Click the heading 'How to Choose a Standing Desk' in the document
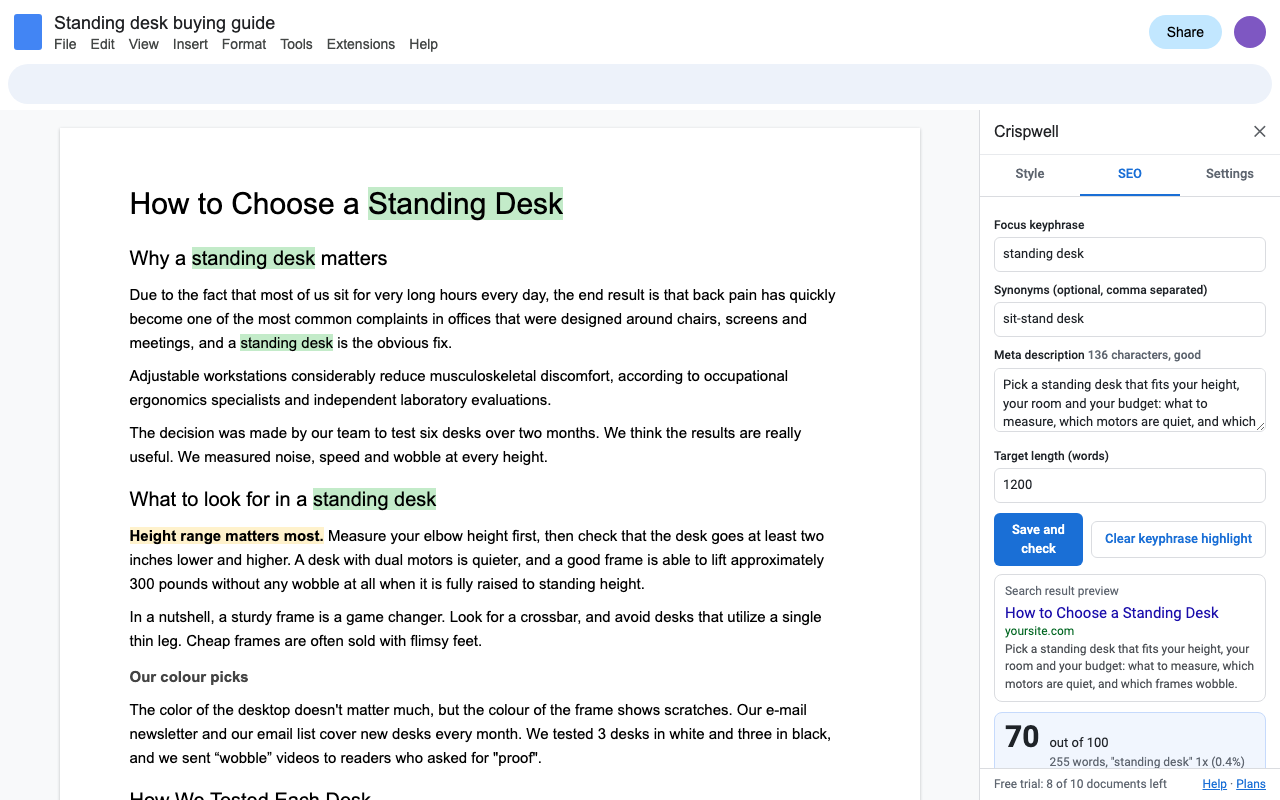This screenshot has height=800, width=1280. (346, 204)
